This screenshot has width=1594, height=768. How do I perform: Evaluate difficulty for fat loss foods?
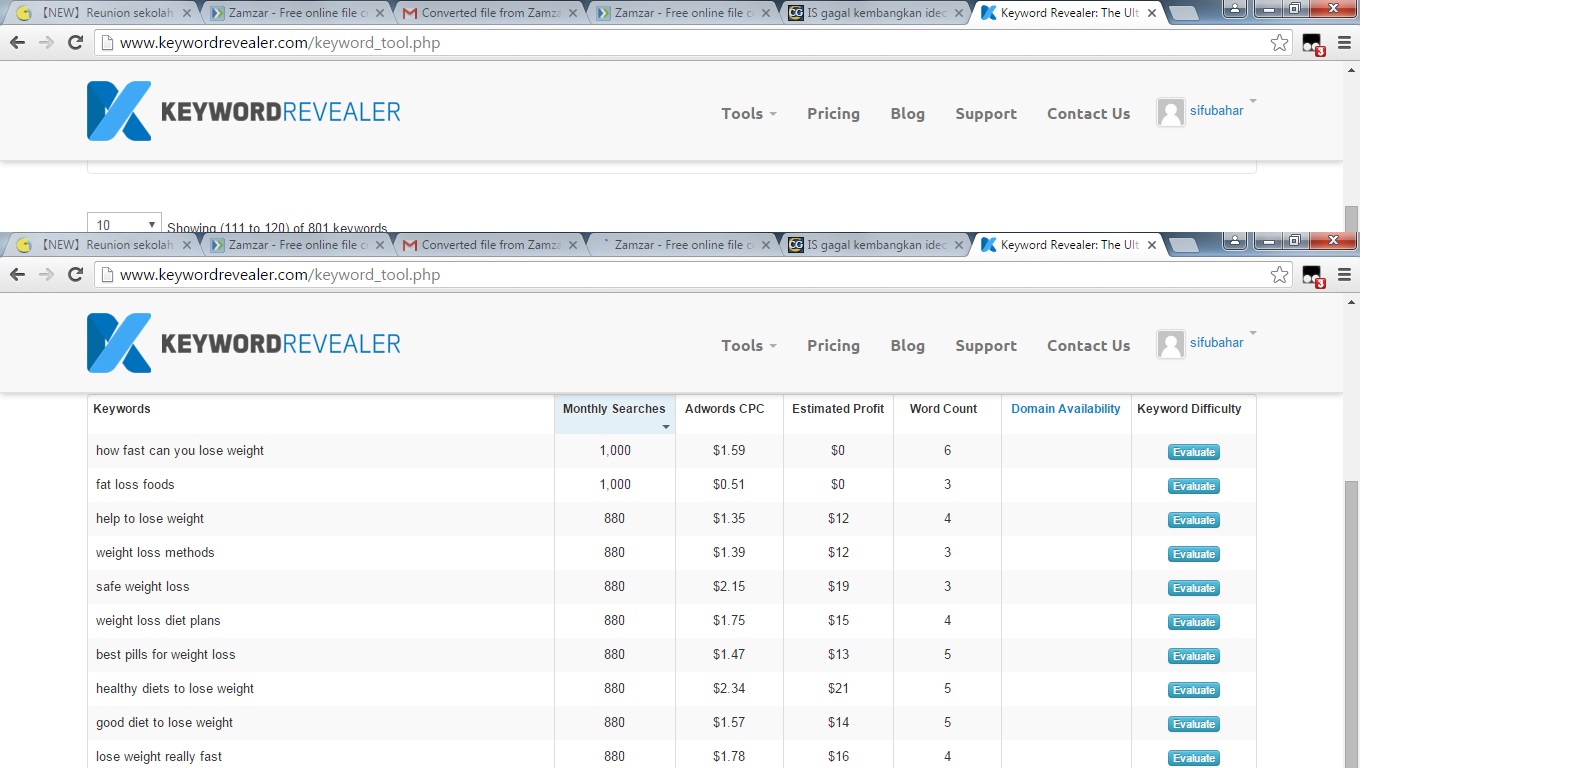pos(1194,486)
